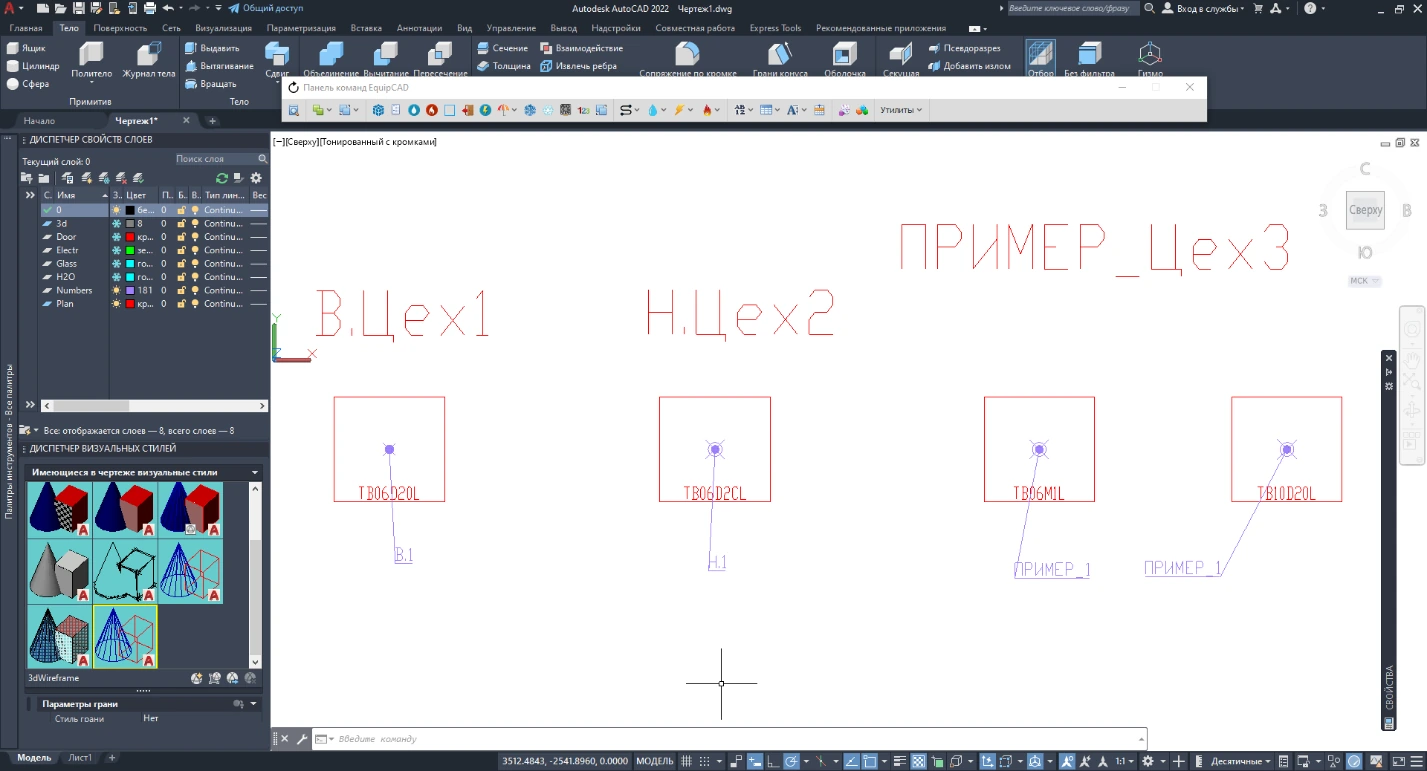The height and width of the screenshot is (771, 1427).
Task: Click the Electr layer color swatch
Action: click(x=130, y=250)
